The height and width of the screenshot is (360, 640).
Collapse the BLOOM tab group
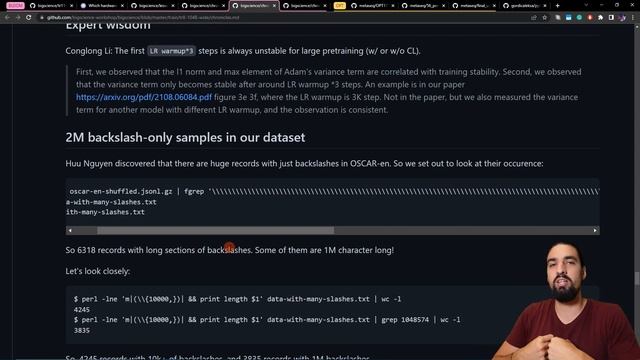16,6
